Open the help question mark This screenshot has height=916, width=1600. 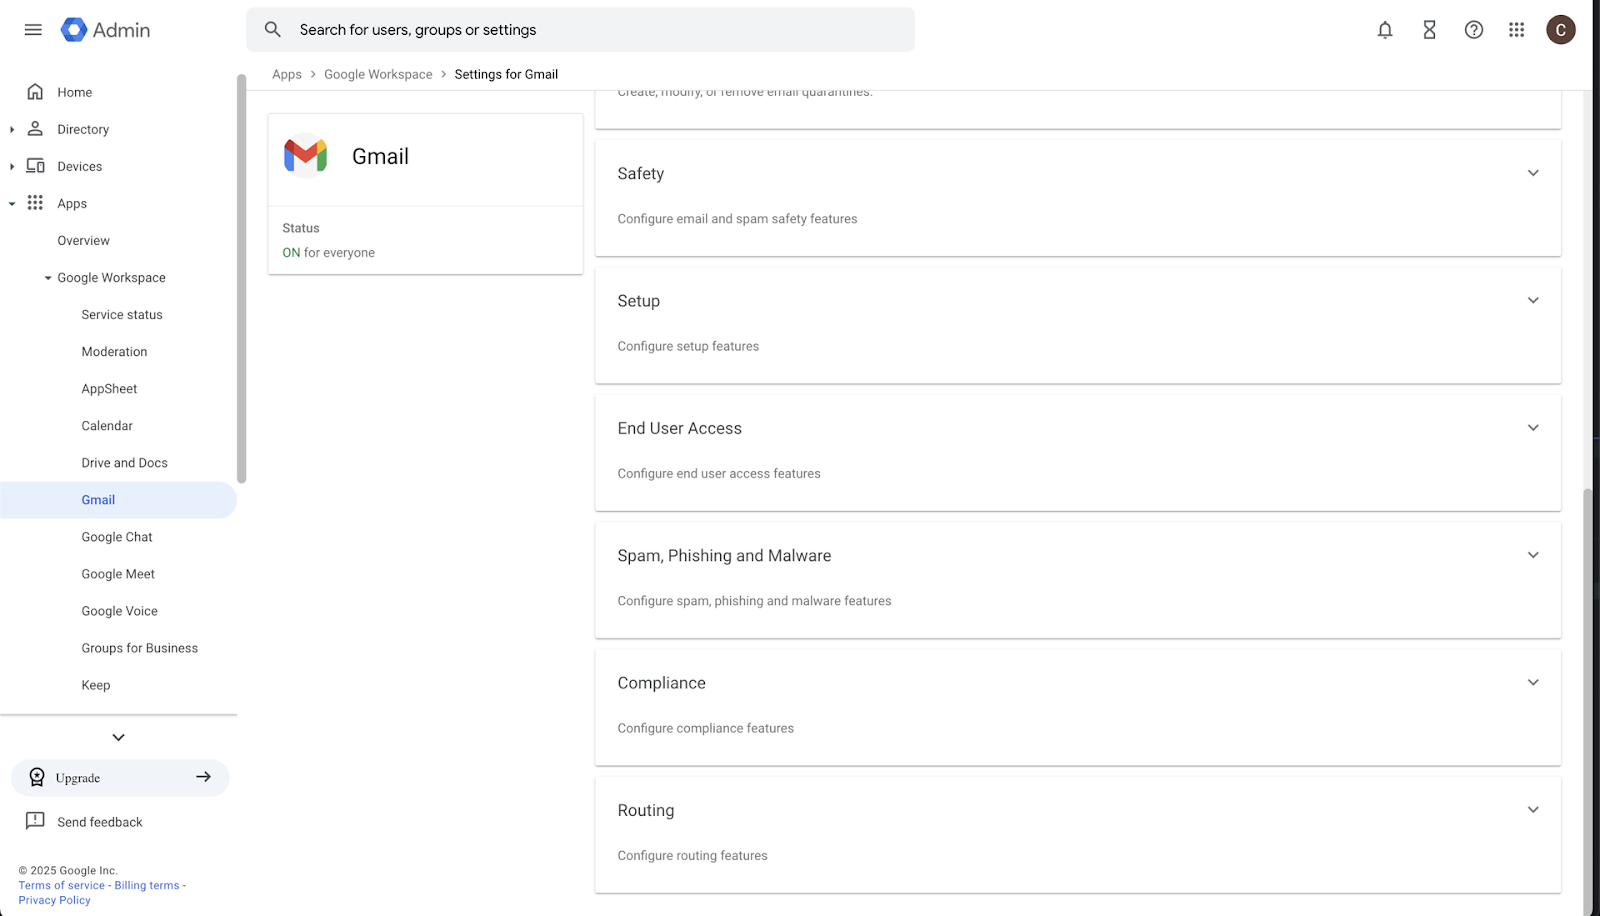click(x=1474, y=30)
